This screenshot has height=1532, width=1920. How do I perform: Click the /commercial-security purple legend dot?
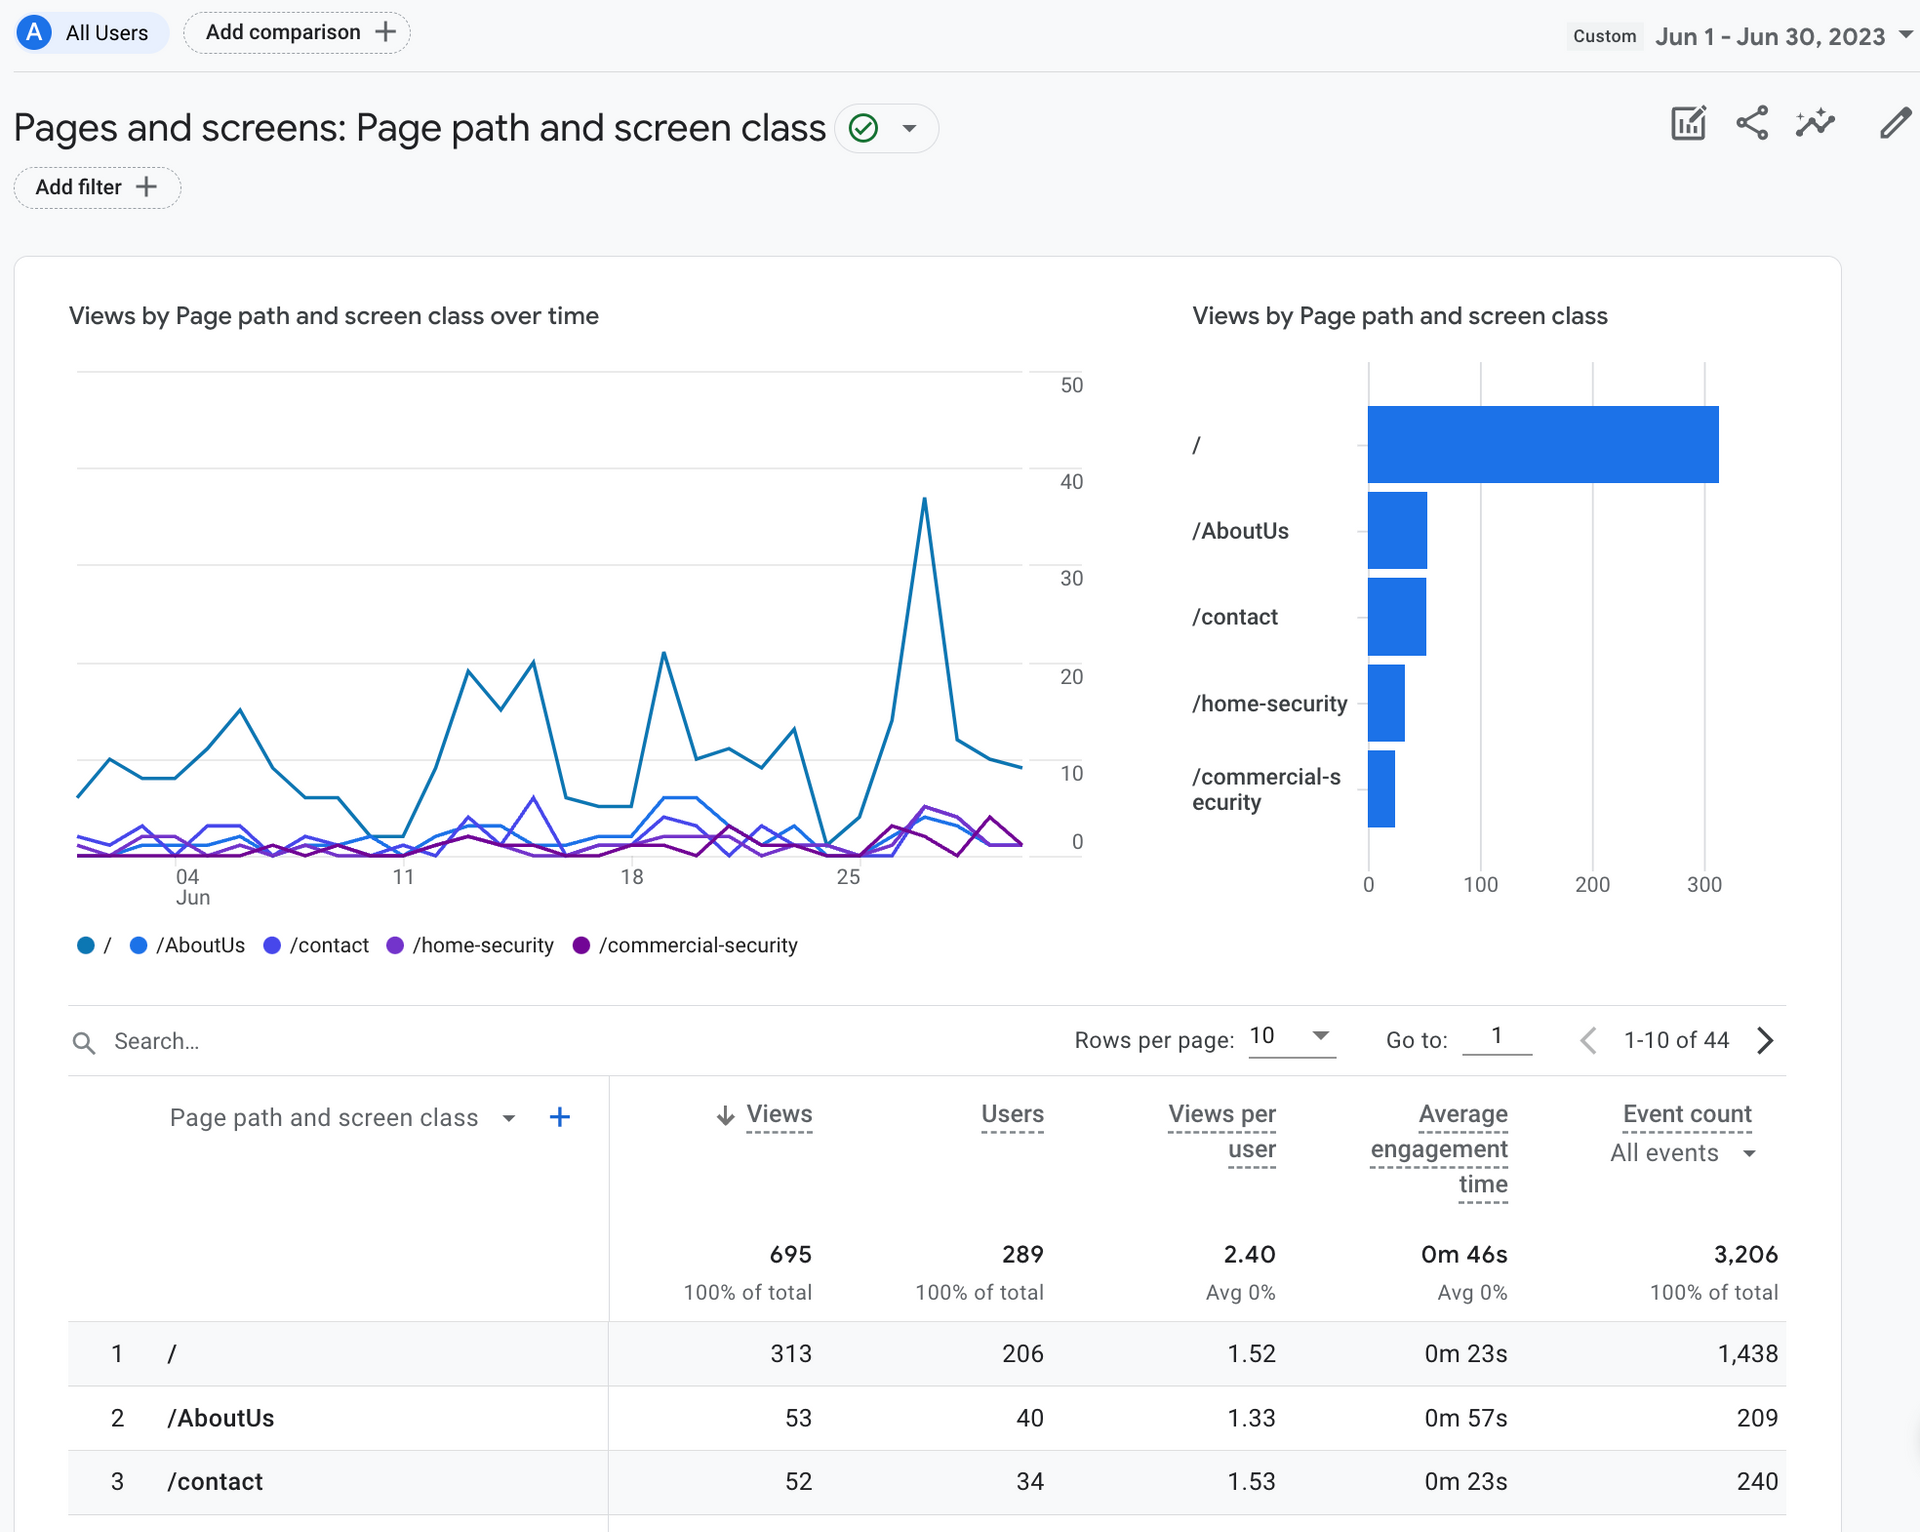pos(581,946)
